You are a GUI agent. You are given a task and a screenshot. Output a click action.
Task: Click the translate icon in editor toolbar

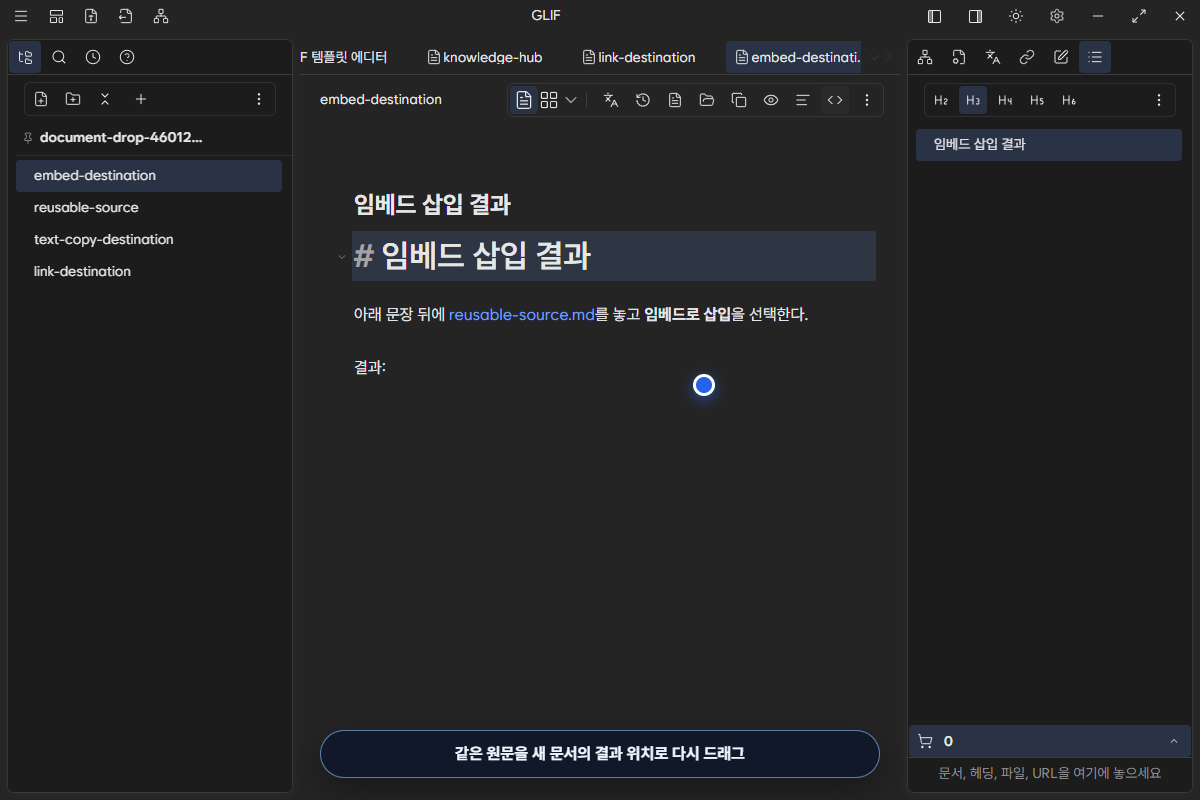click(x=611, y=100)
